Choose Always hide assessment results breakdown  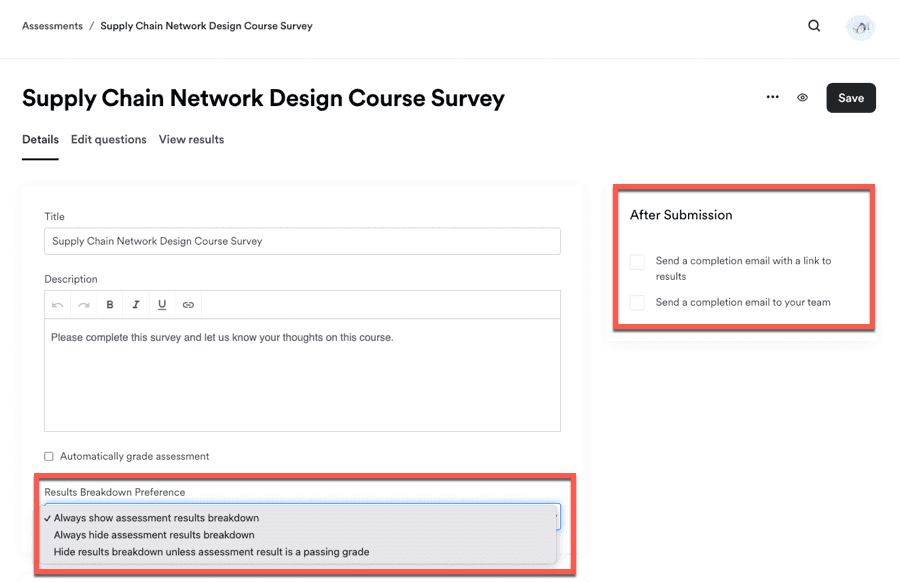coord(154,535)
